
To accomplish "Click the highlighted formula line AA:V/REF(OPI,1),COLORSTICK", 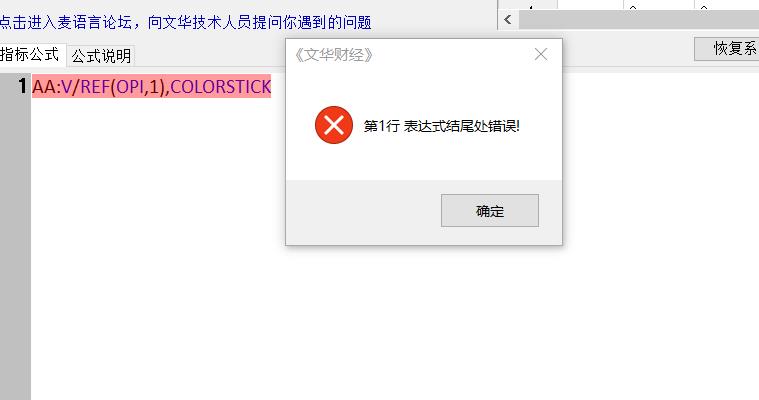I will tap(152, 86).
